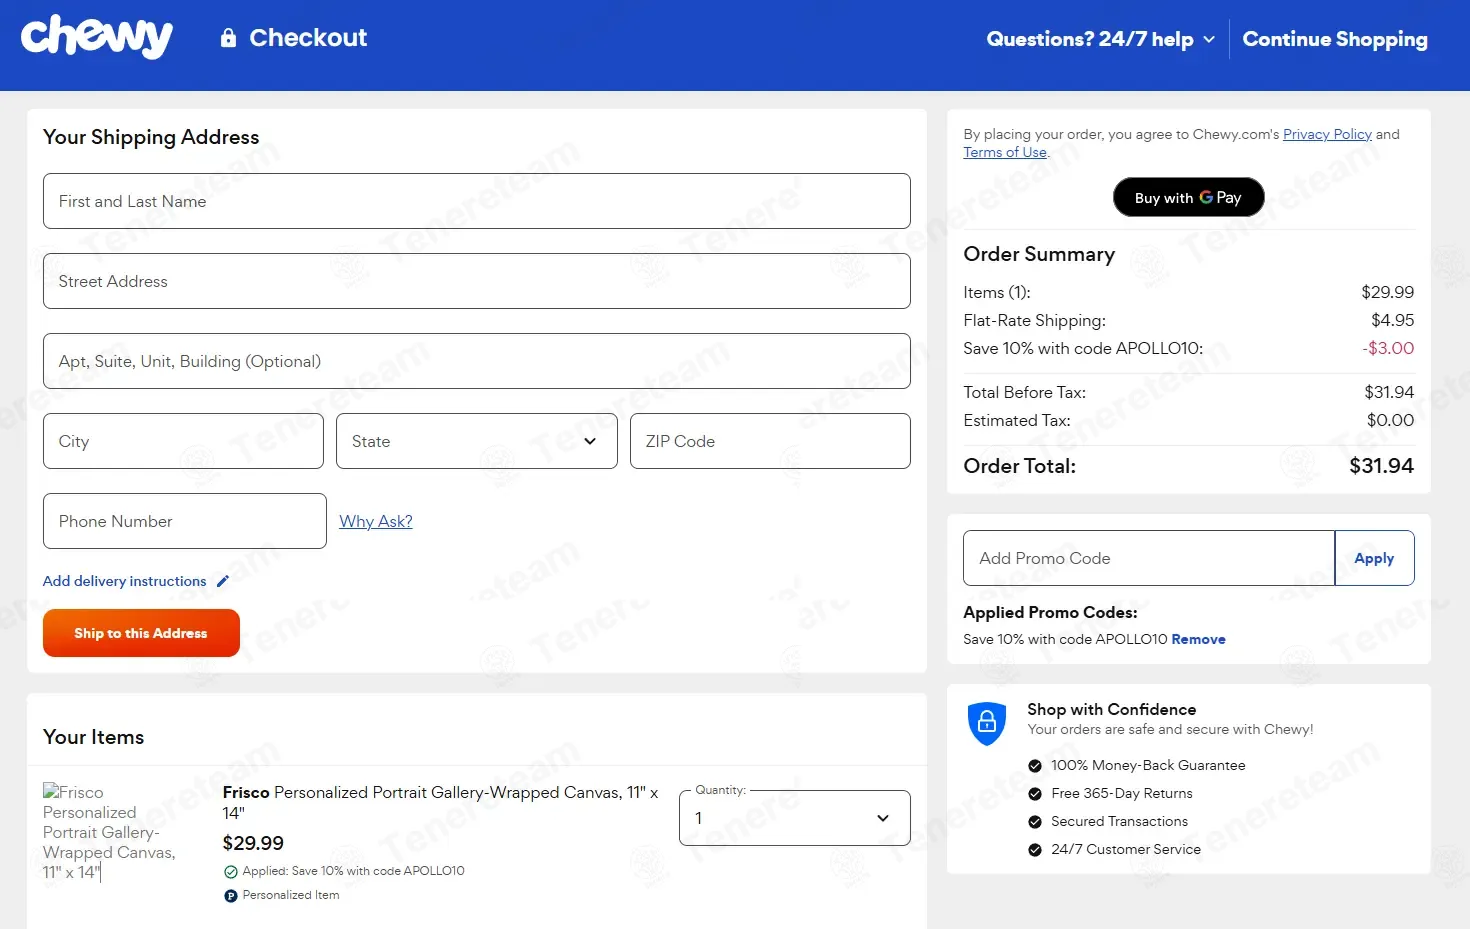Click the Flat-Rate Shipping $4.95 amount

click(x=1392, y=320)
